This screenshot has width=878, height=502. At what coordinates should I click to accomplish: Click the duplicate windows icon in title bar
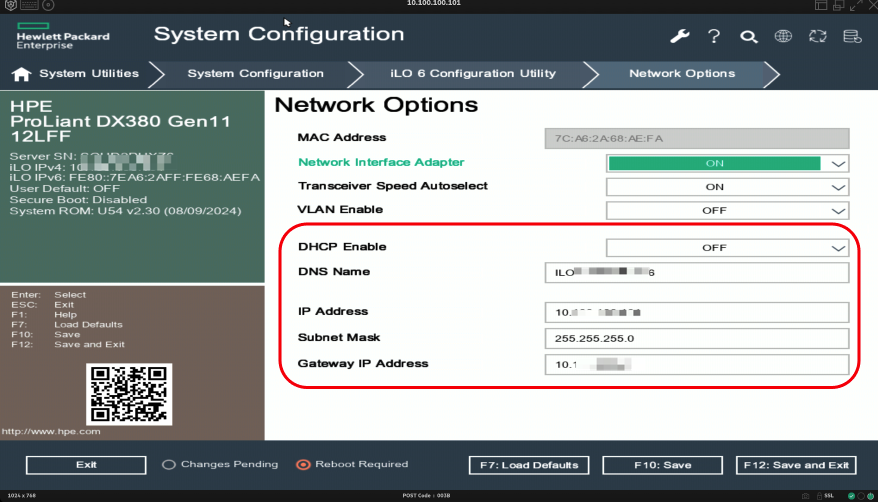coord(838,5)
